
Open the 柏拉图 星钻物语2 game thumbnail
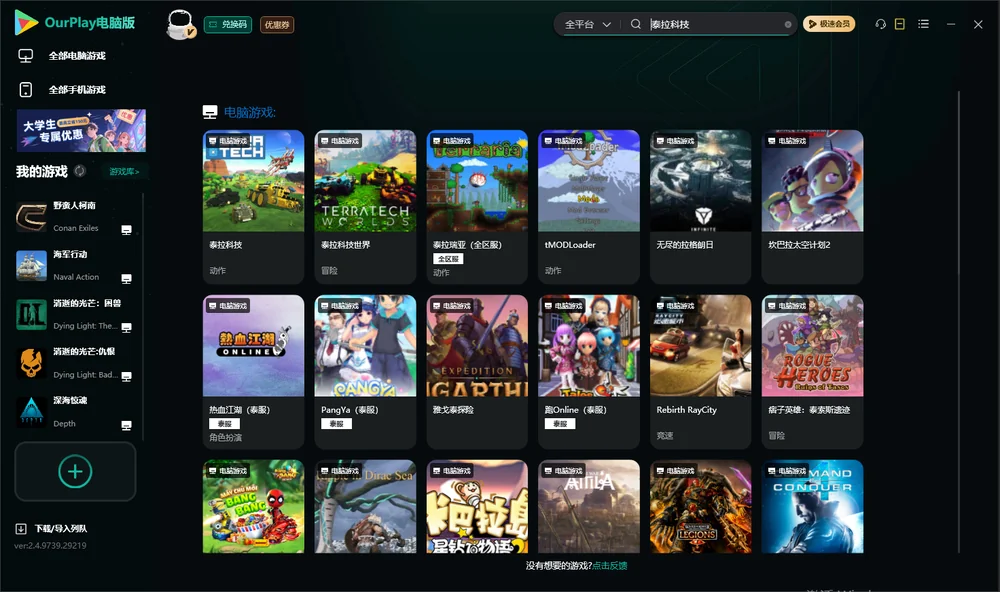click(x=477, y=507)
